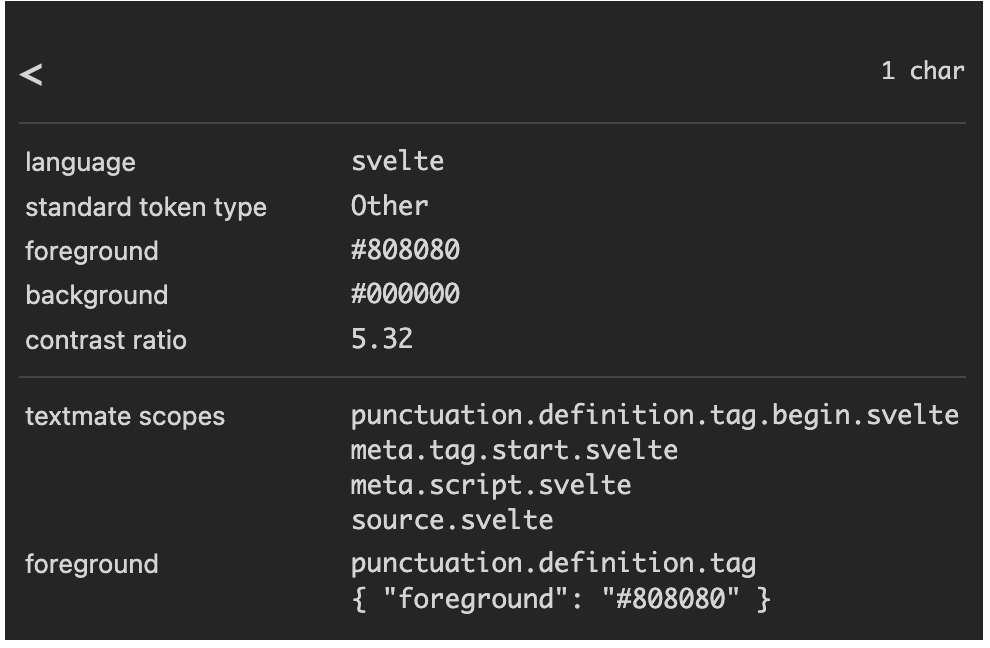This screenshot has width=990, height=648.
Task: Click the 'language' row label
Action: click(80, 162)
